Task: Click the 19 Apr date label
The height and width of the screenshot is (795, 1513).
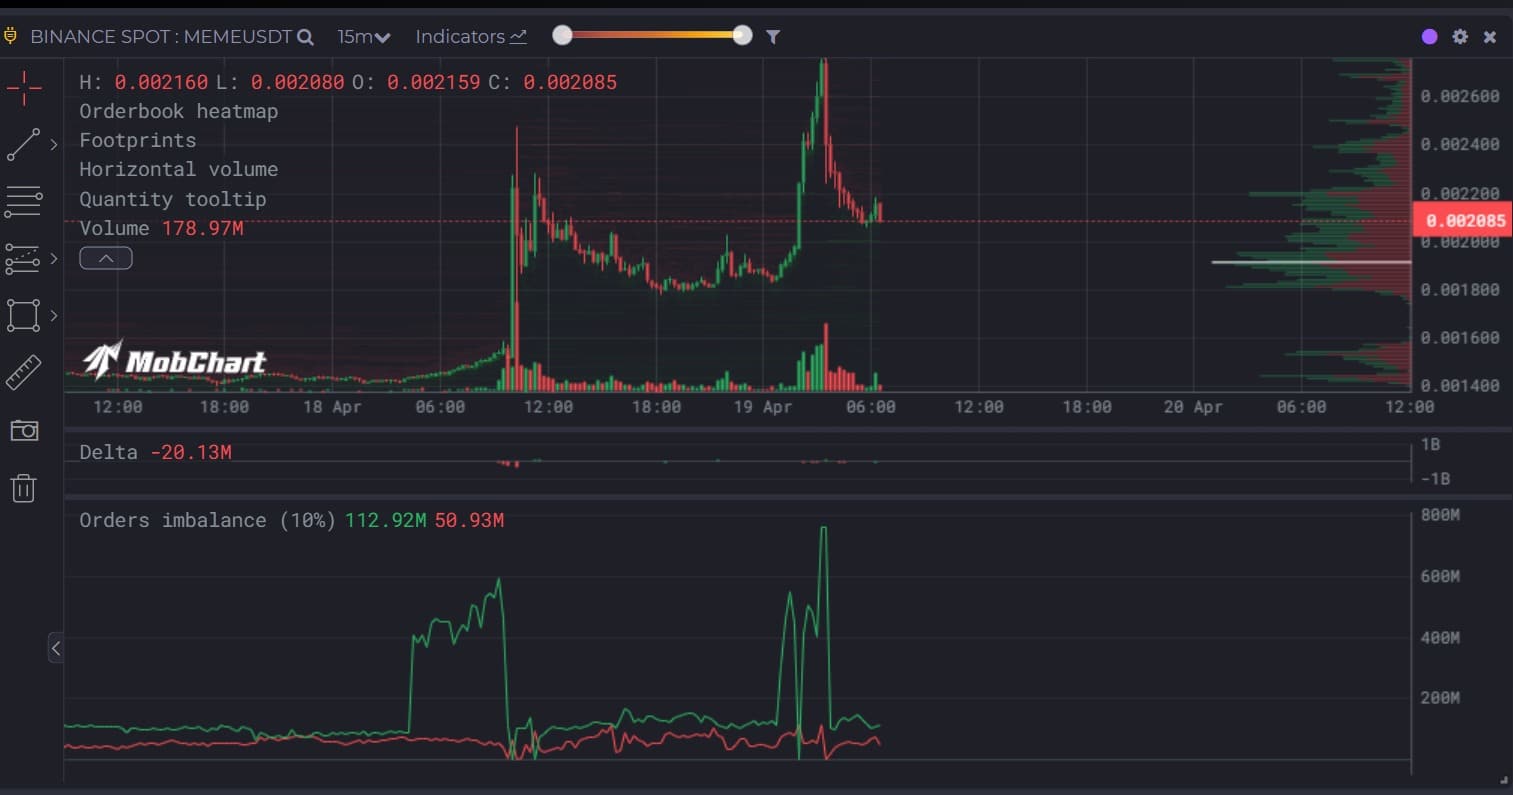Action: click(763, 407)
